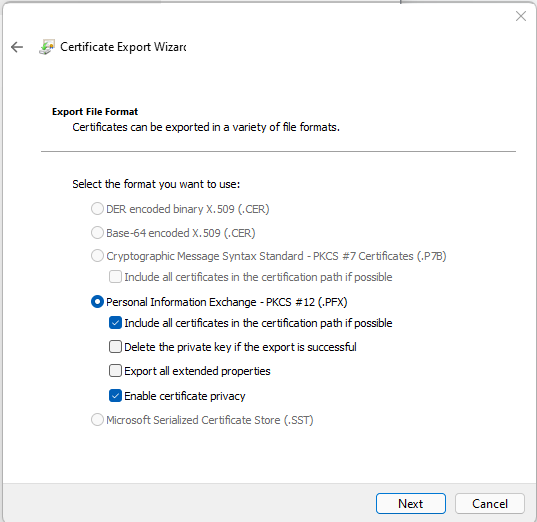Screen dimensions: 537x522
Task: Cancel the certificate export
Action: click(490, 504)
